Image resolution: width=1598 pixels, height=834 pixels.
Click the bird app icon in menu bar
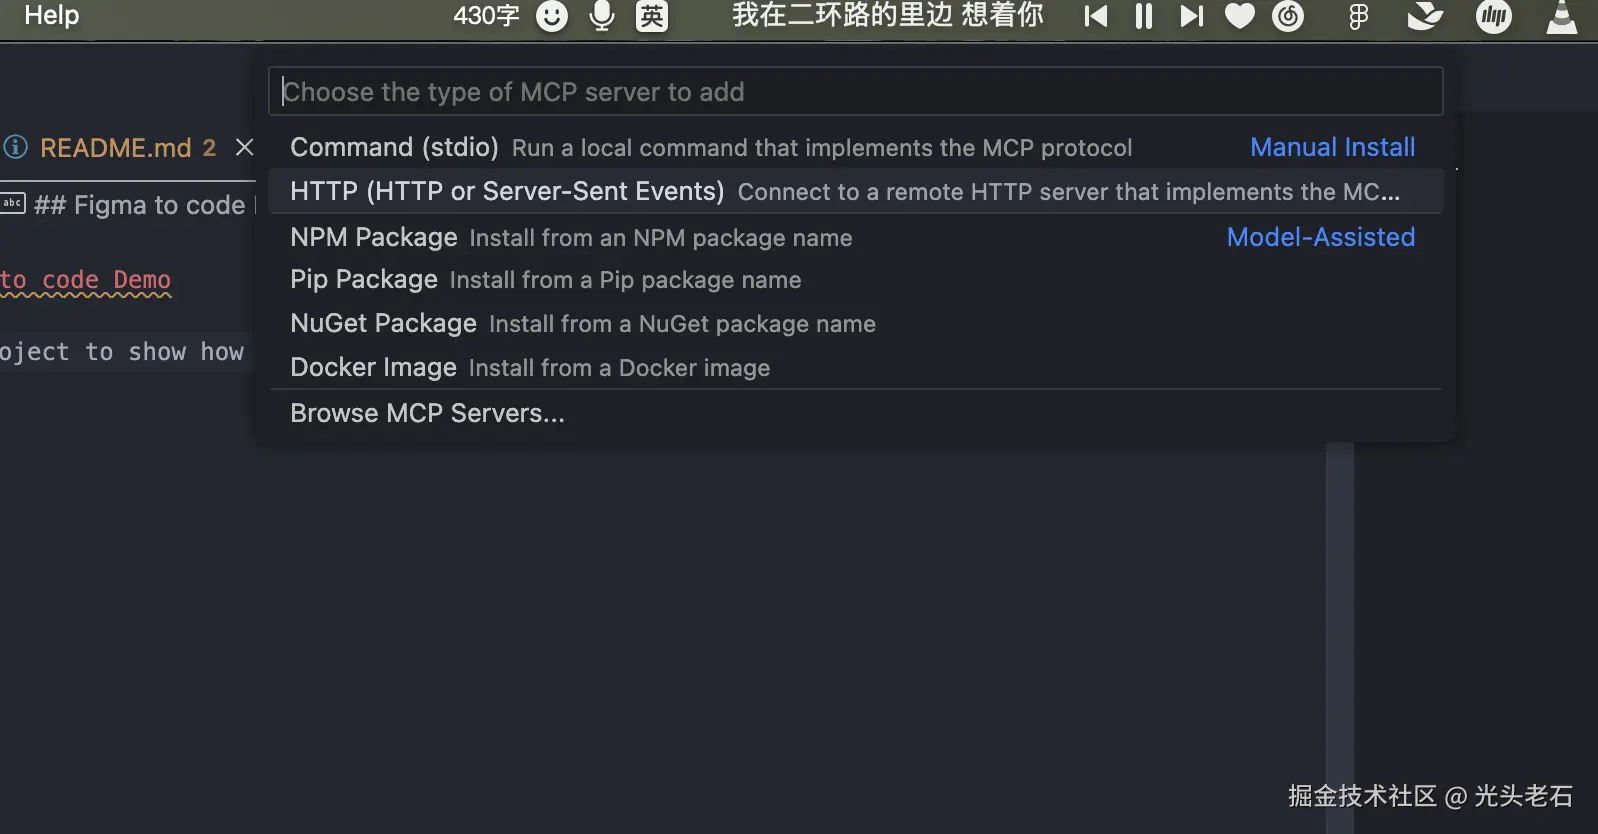pyautogui.click(x=1425, y=16)
